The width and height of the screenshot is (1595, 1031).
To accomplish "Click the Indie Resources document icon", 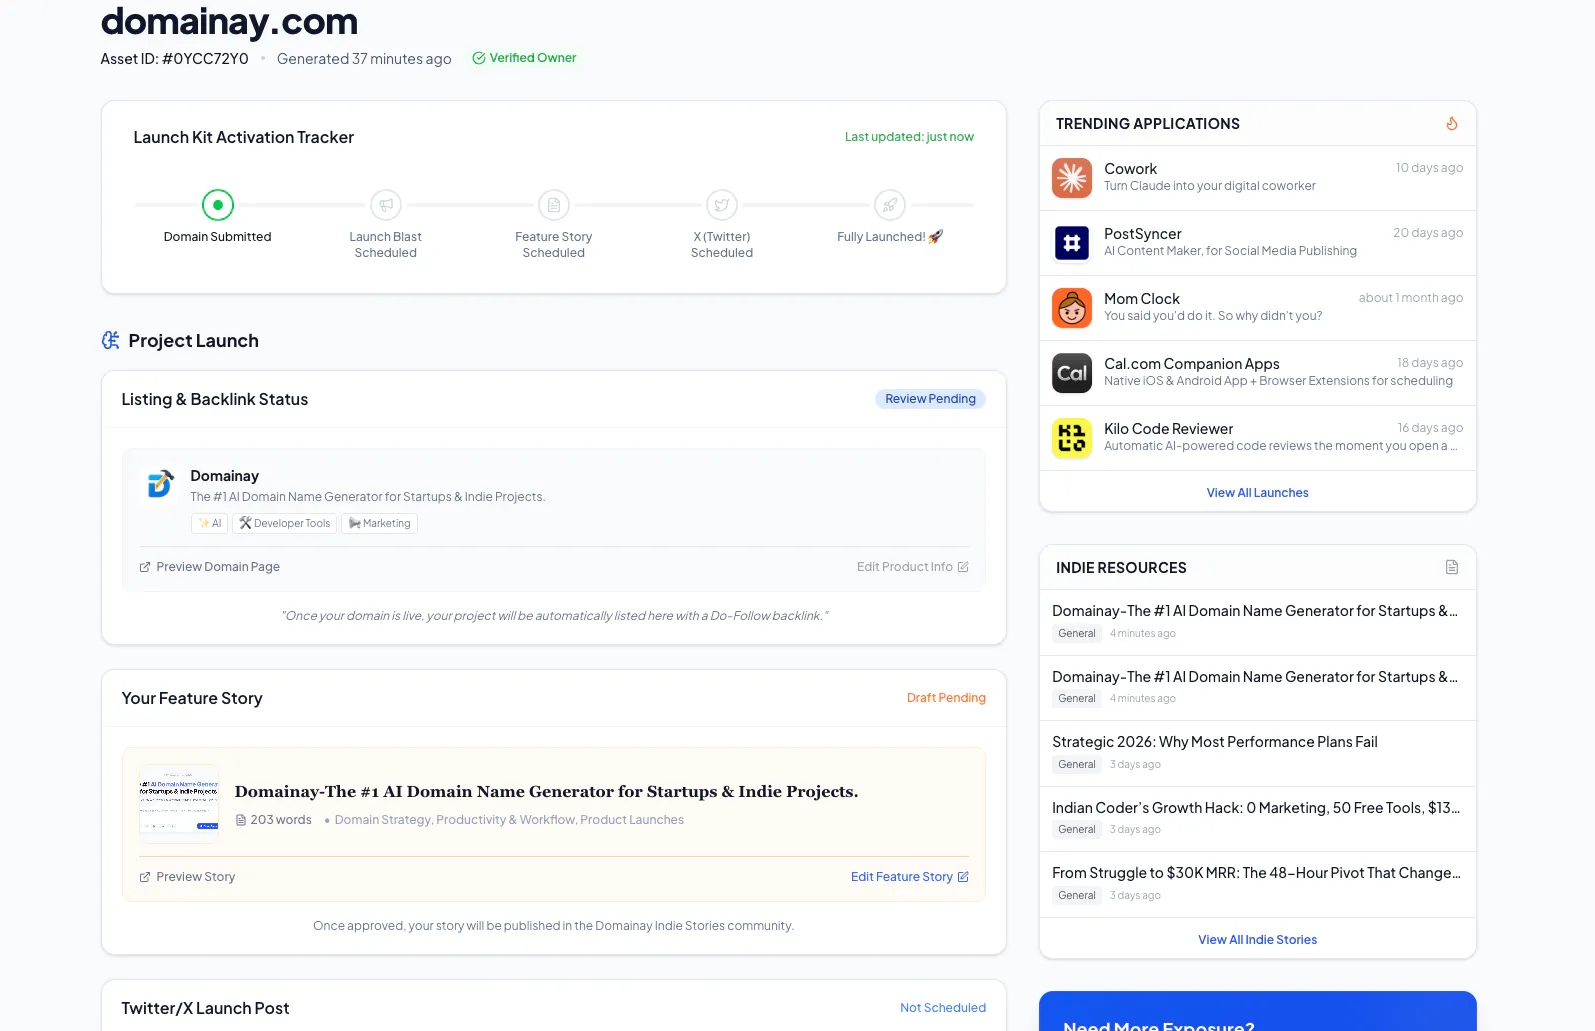I will [x=1452, y=567].
